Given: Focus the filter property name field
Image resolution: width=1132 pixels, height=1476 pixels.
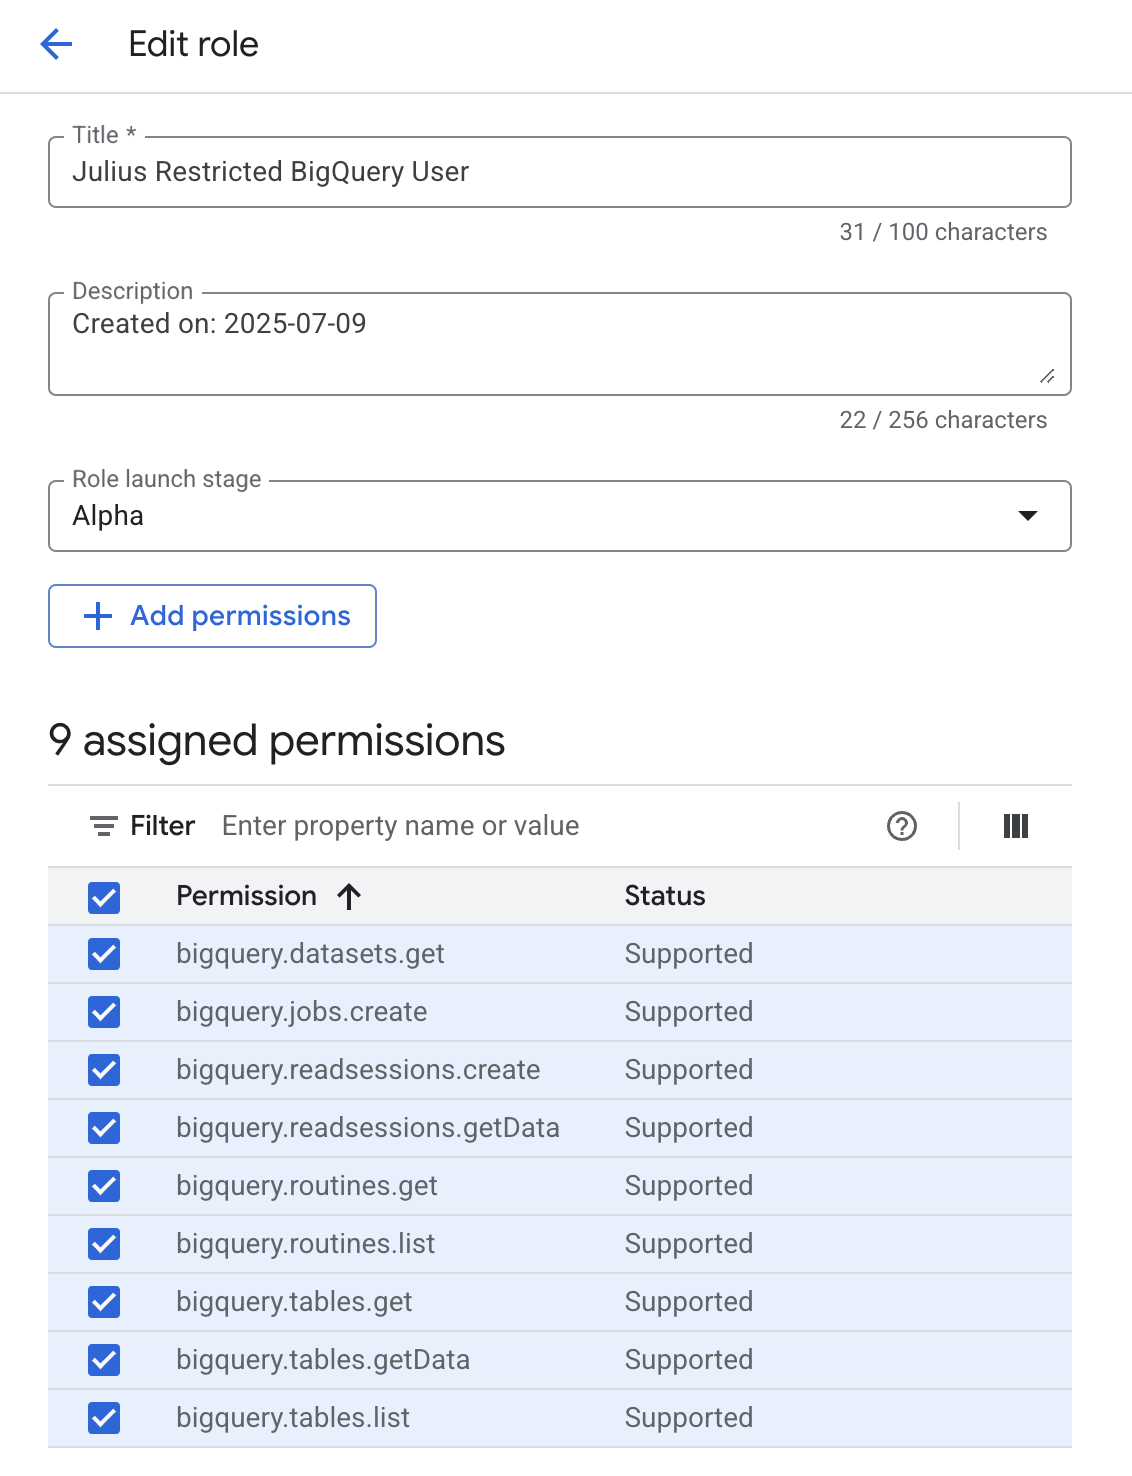Looking at the screenshot, I should coord(540,826).
